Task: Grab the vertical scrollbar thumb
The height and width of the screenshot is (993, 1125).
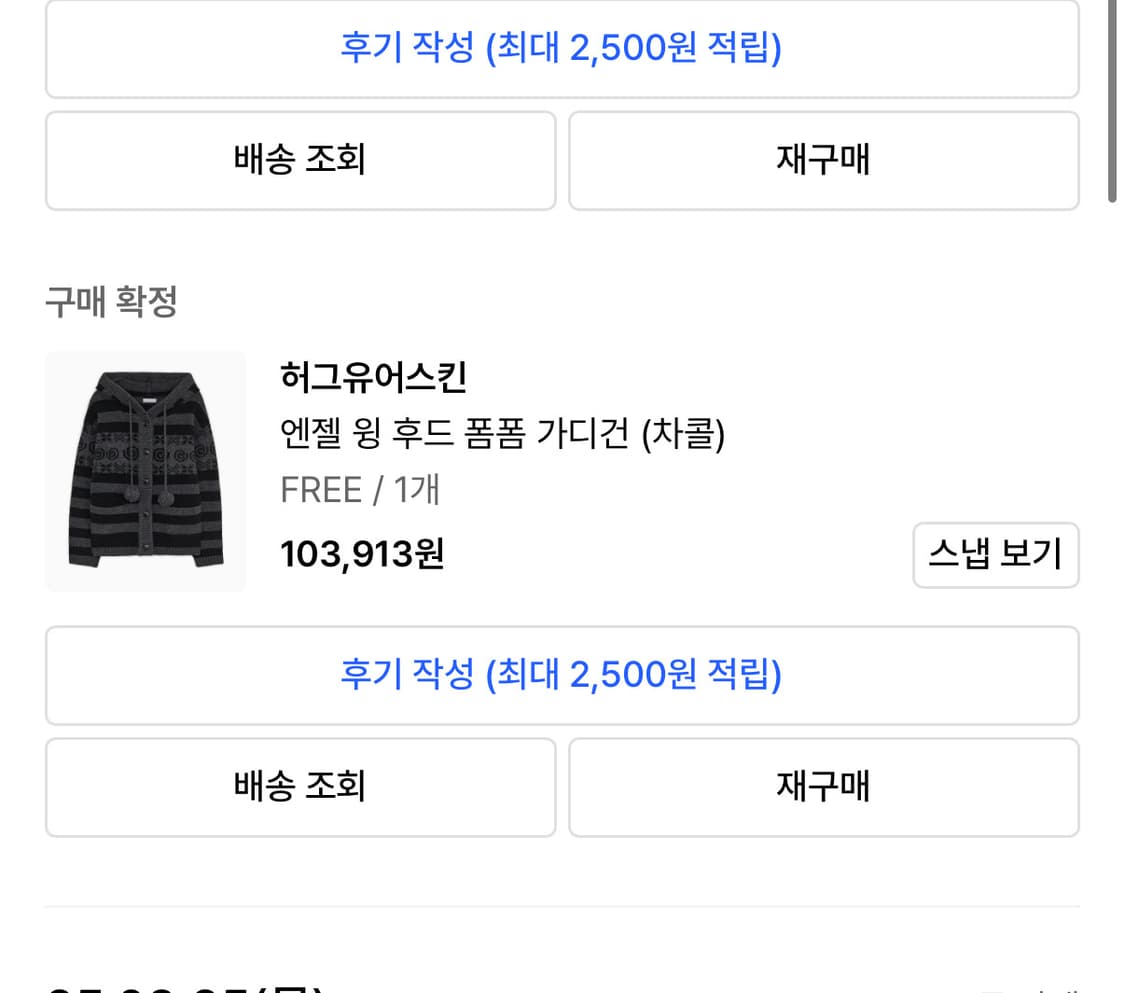Action: click(x=1112, y=100)
